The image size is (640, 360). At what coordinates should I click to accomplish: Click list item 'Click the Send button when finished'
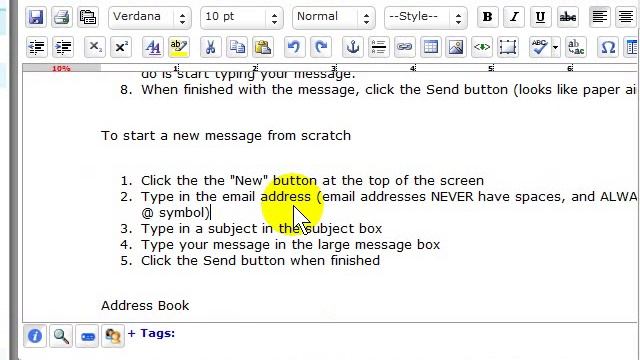click(x=260, y=261)
